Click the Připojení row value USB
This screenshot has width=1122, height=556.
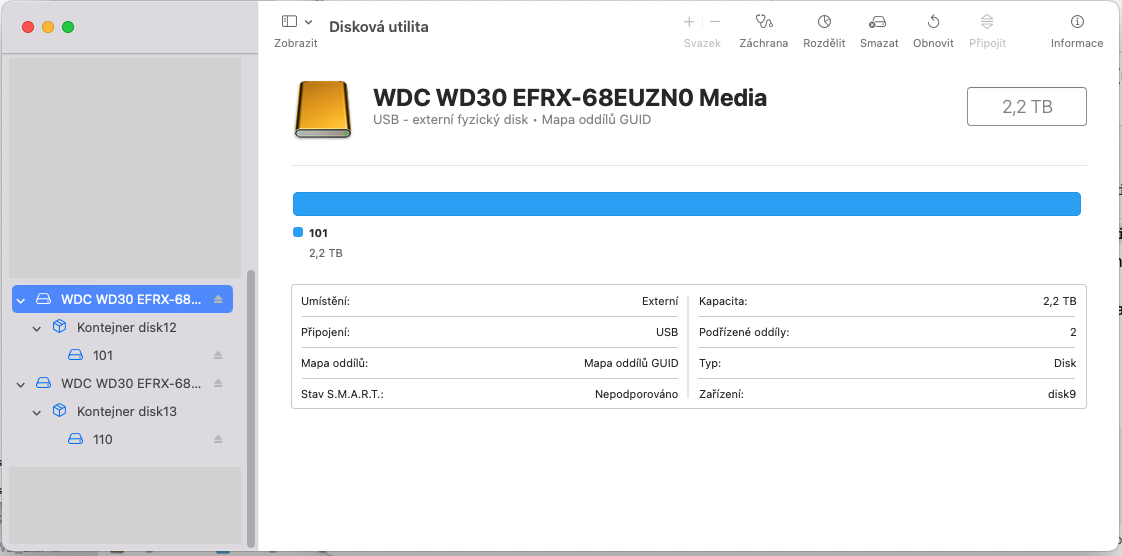(x=667, y=333)
